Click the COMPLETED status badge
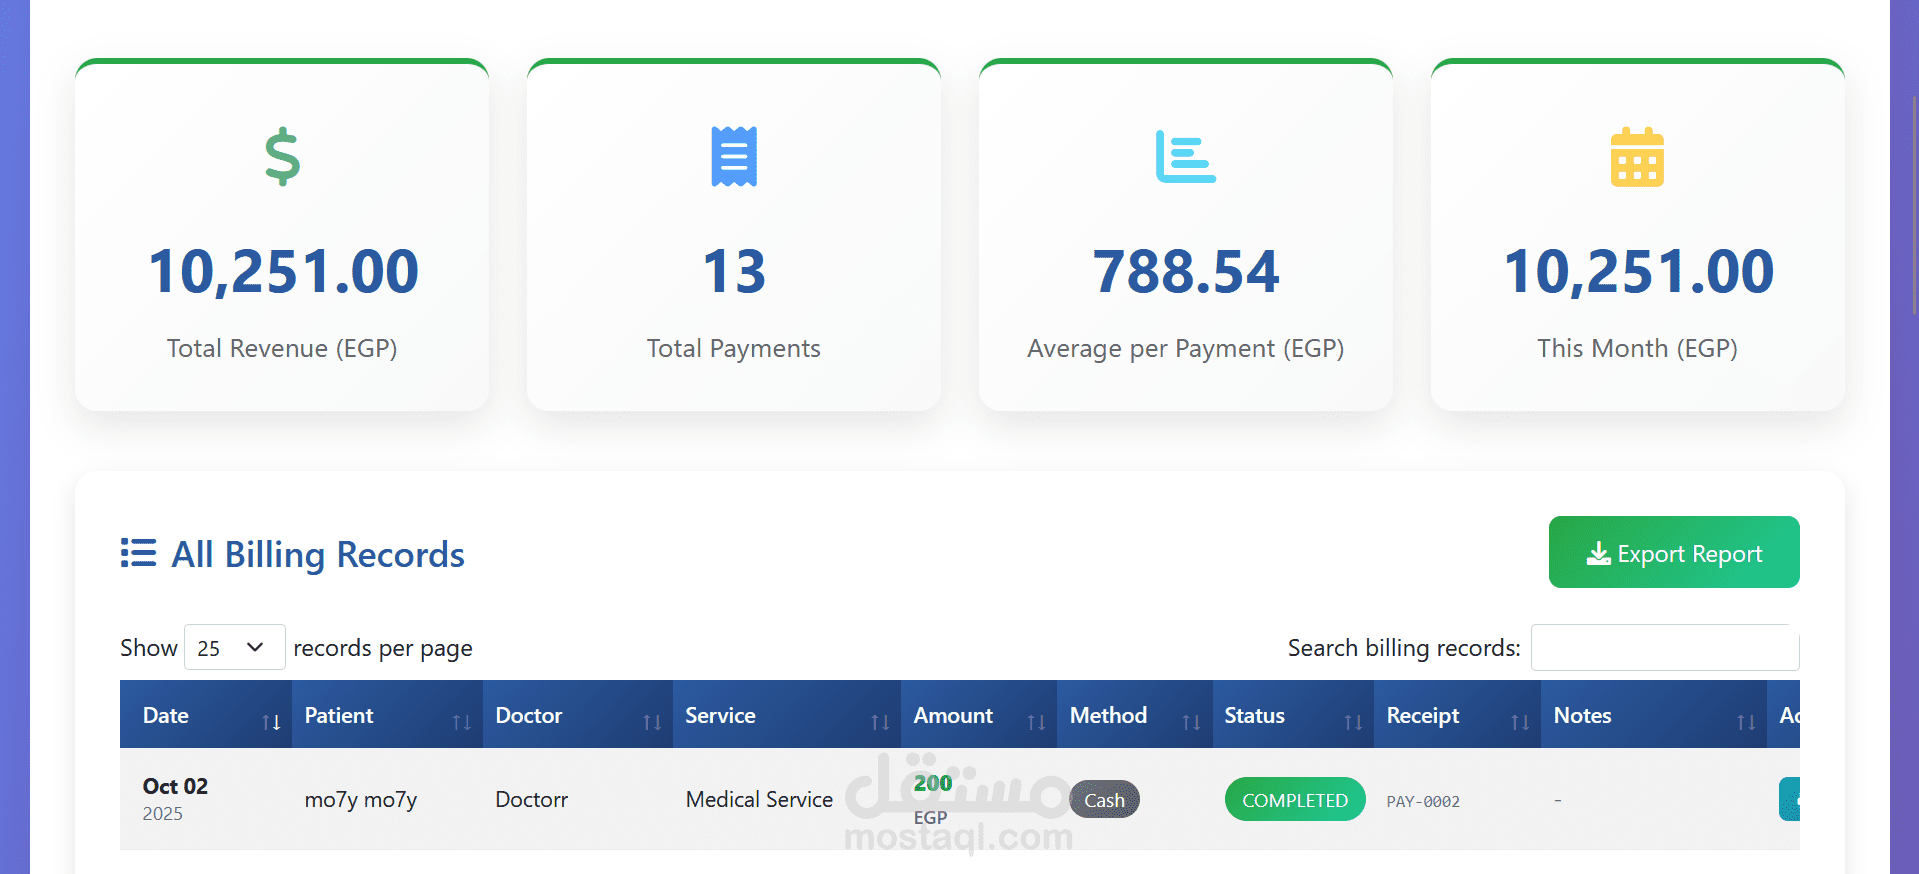Image resolution: width=1919 pixels, height=874 pixels. [1295, 800]
